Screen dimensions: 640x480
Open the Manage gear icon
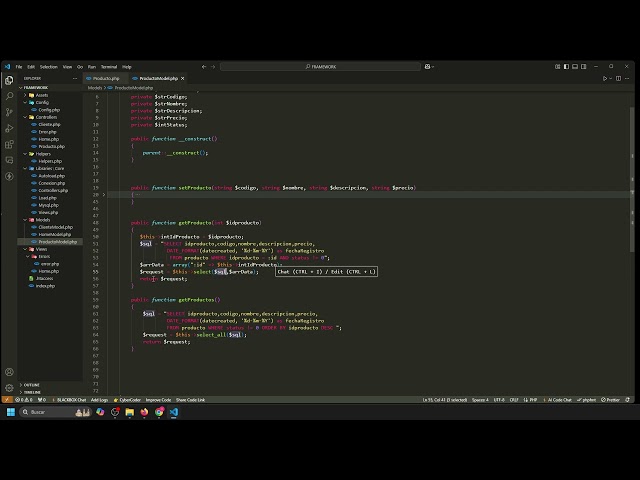coord(9,388)
